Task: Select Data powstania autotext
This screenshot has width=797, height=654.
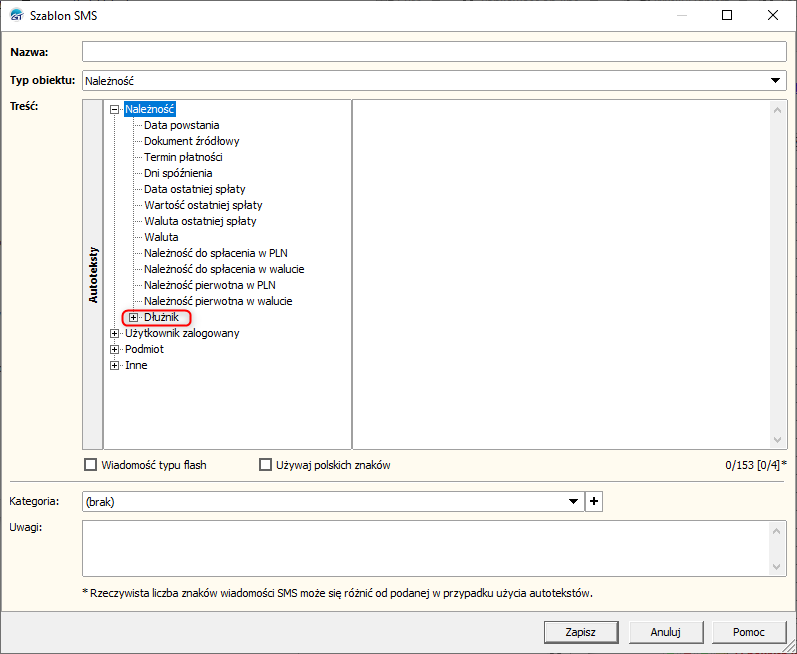Action: click(181, 125)
